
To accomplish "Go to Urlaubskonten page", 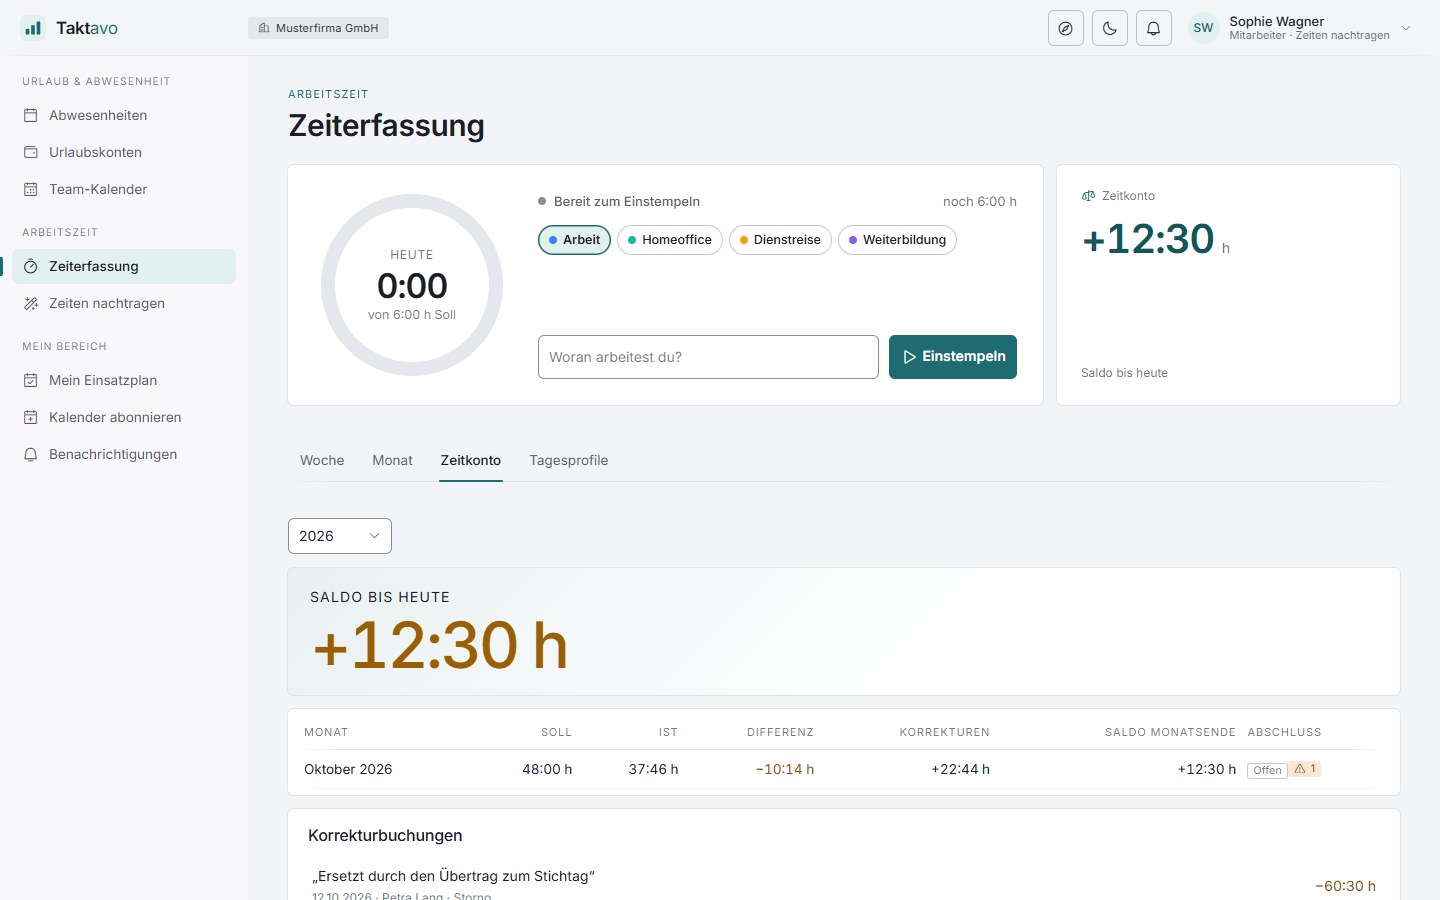I will pyautogui.click(x=124, y=152).
